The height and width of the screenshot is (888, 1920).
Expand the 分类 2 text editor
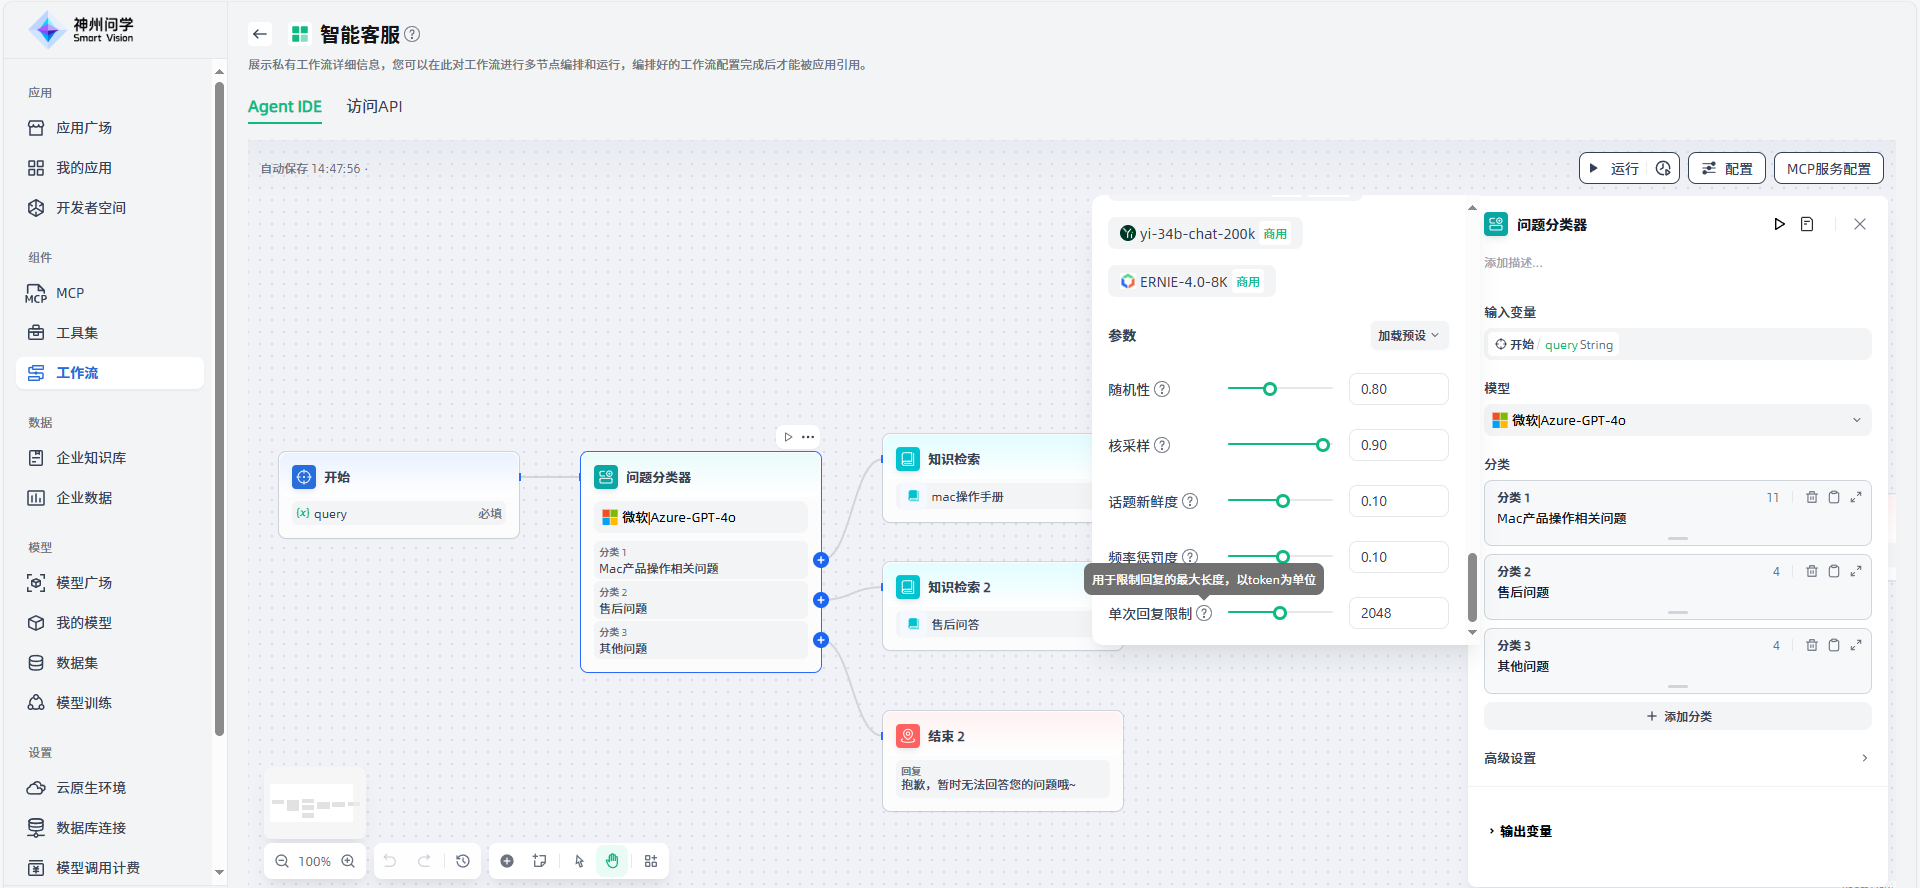click(x=1856, y=571)
